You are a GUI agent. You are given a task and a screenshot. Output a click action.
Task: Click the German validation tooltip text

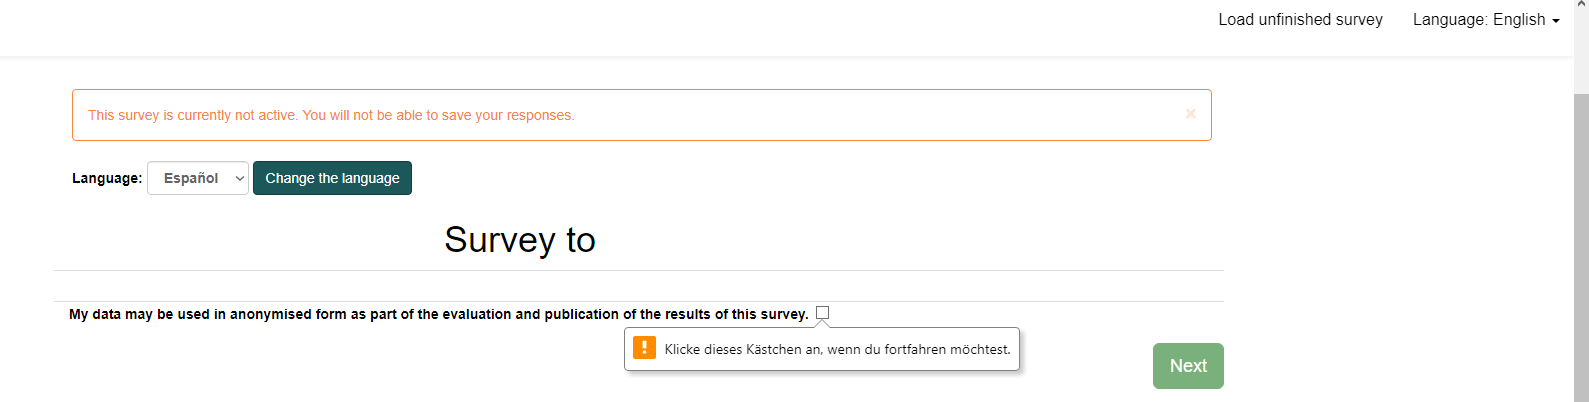tap(837, 349)
